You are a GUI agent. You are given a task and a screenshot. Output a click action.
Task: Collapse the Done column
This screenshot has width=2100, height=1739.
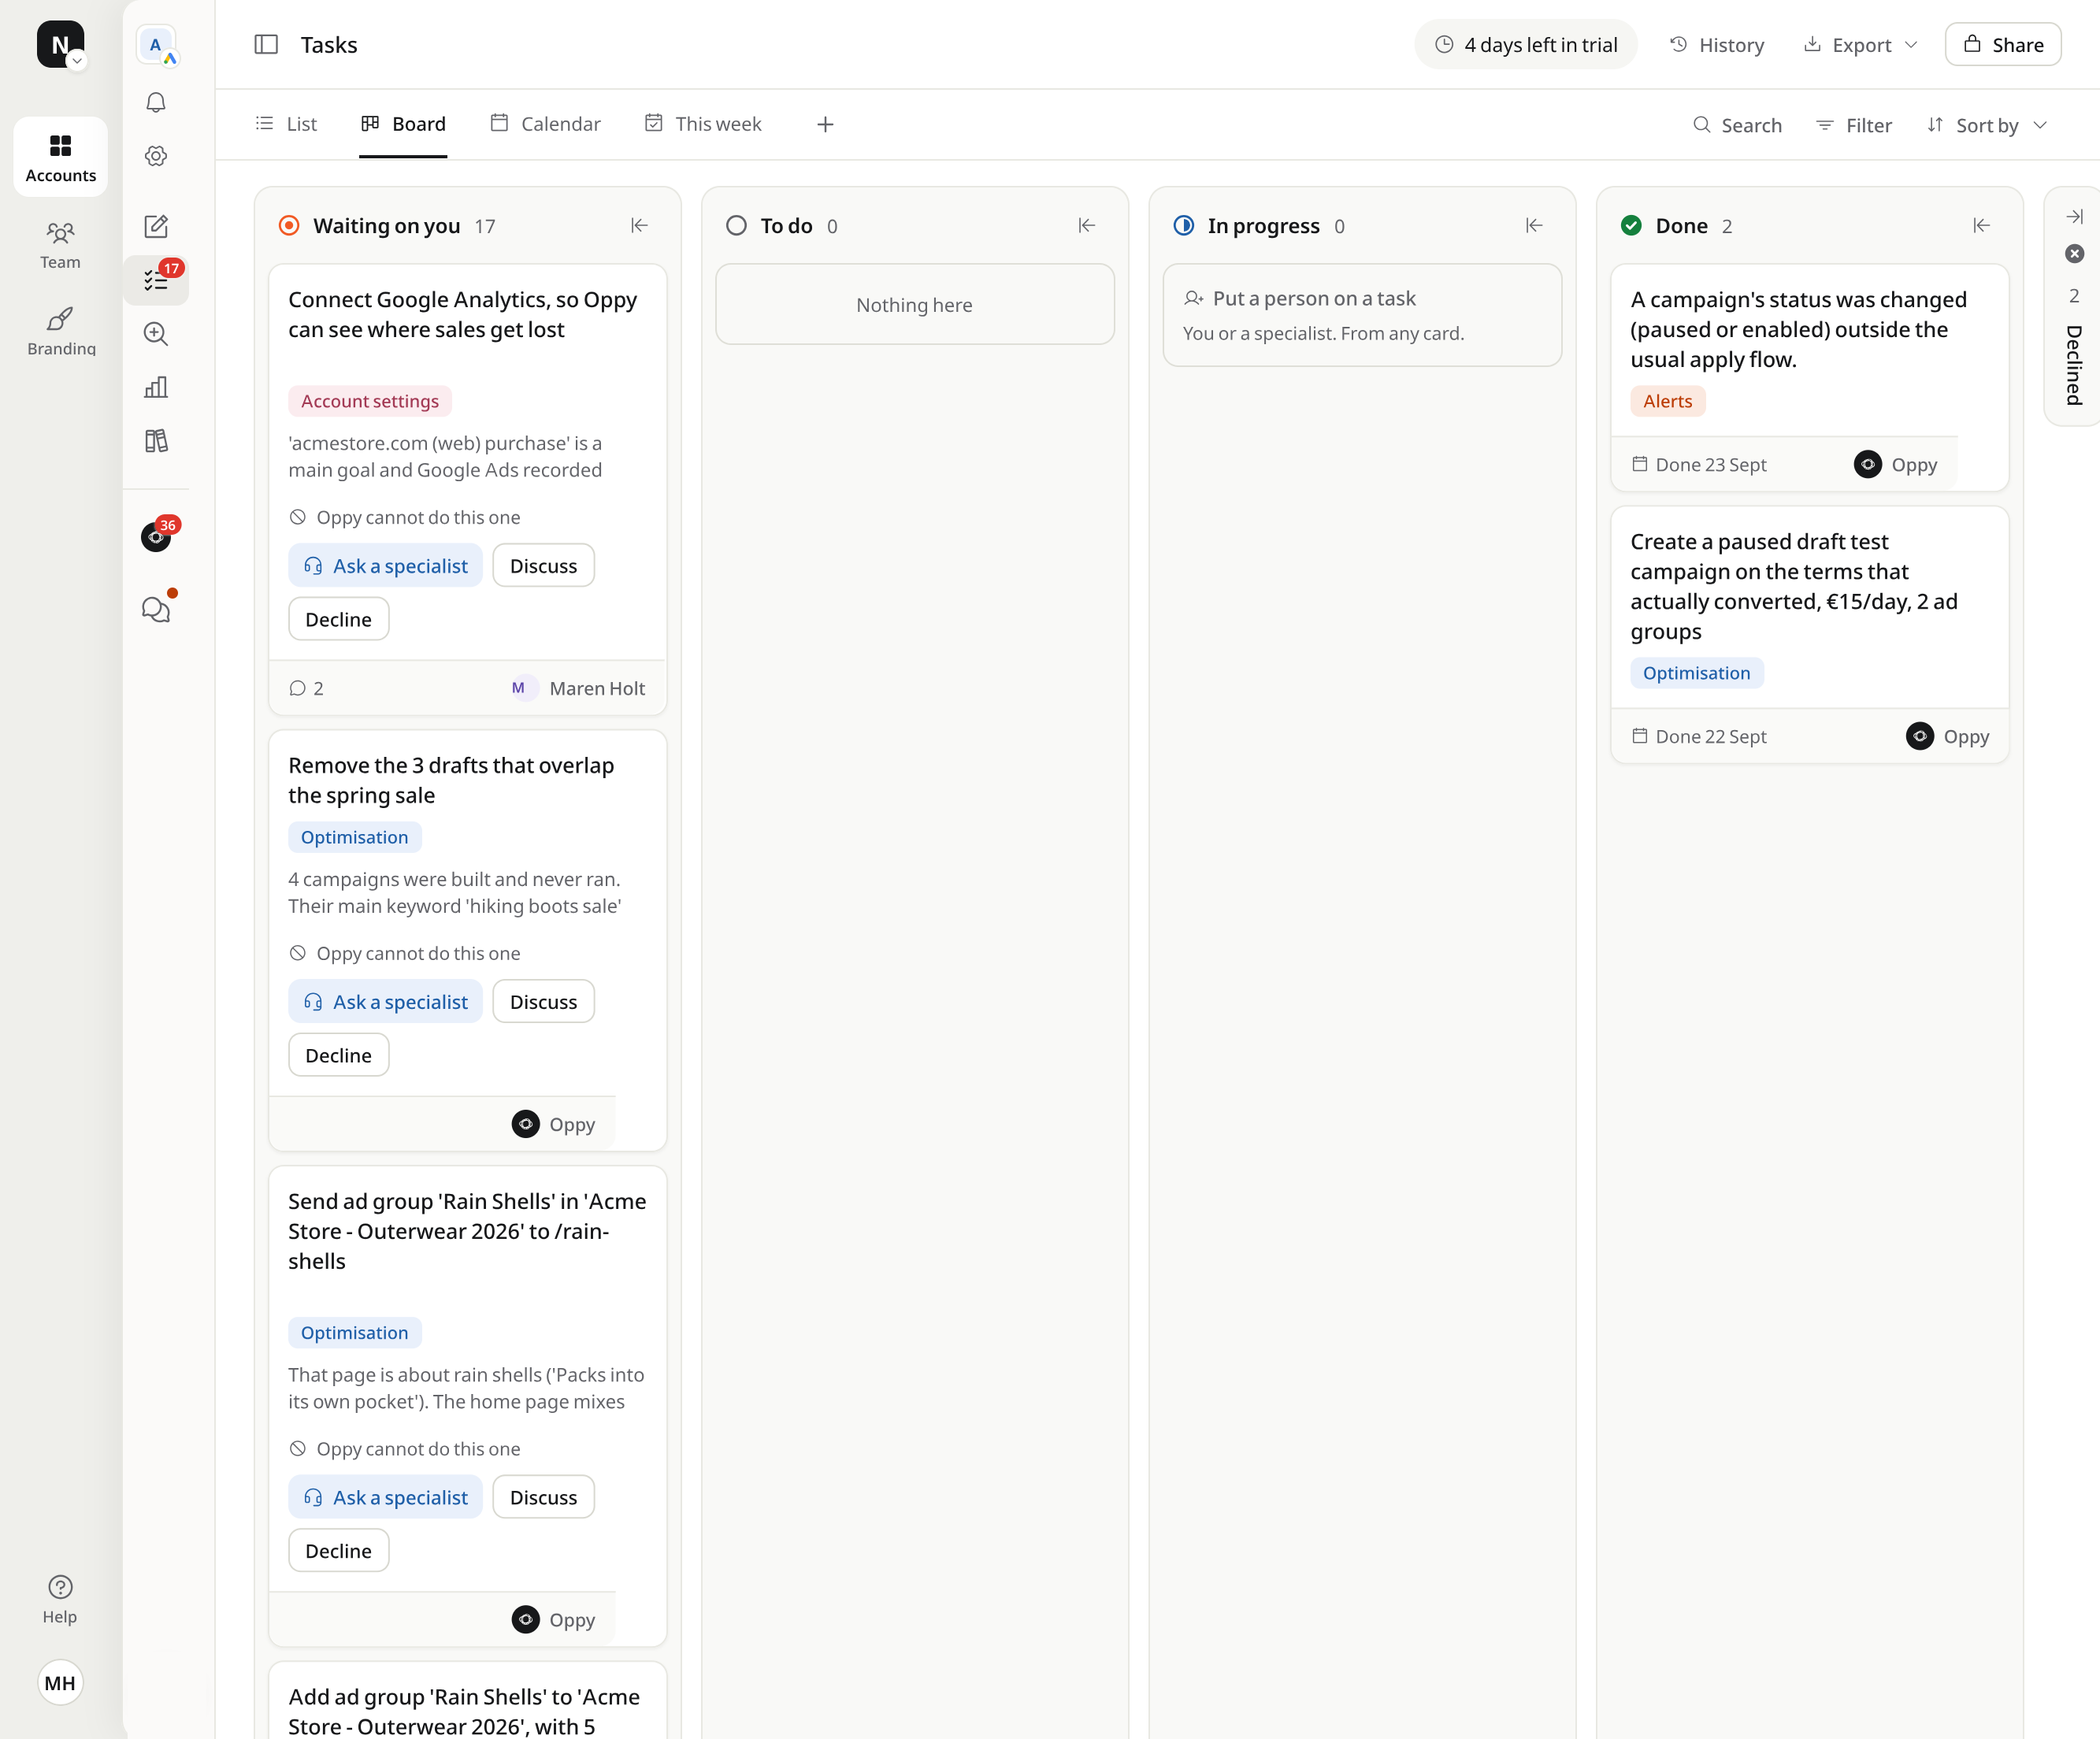(1981, 226)
